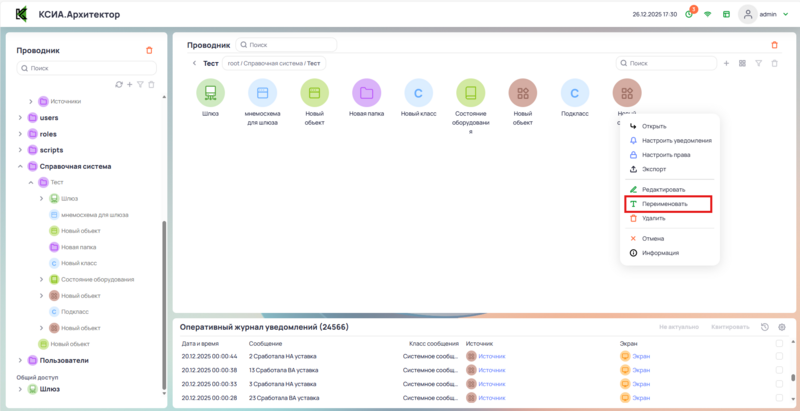Click the Квитировать button in the journal

(x=730, y=327)
